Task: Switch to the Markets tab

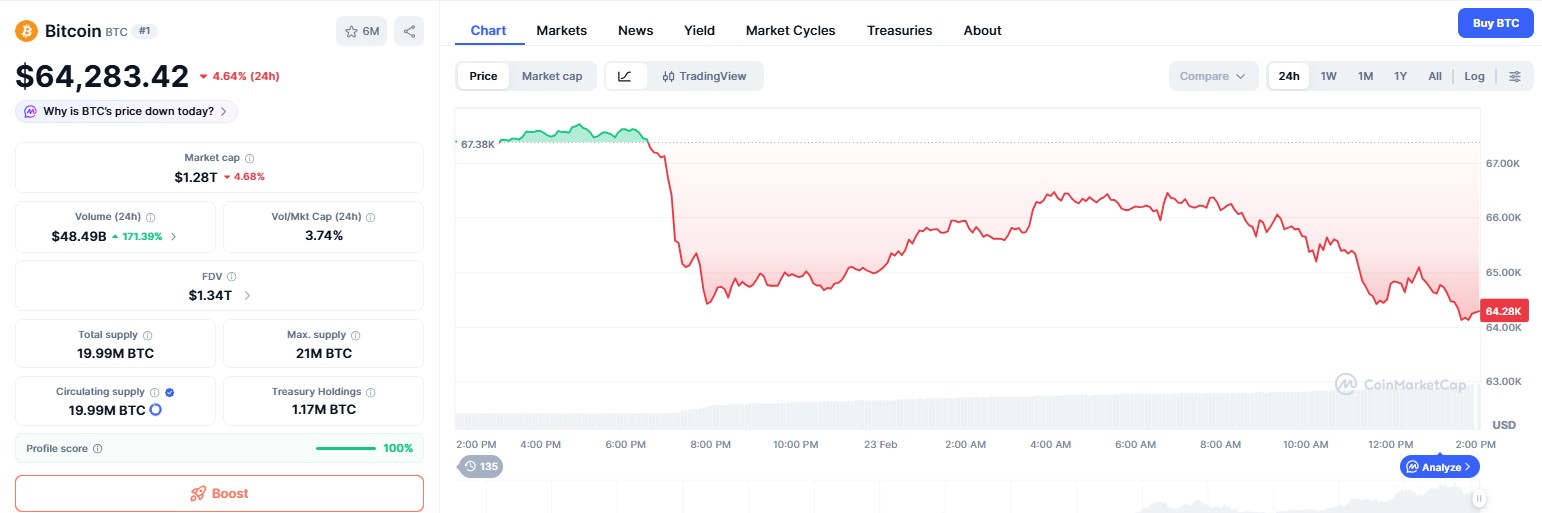Action: [x=561, y=30]
